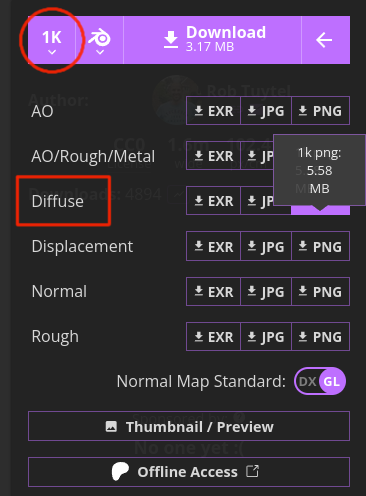Download Diffuse map as EXR

[213, 201]
